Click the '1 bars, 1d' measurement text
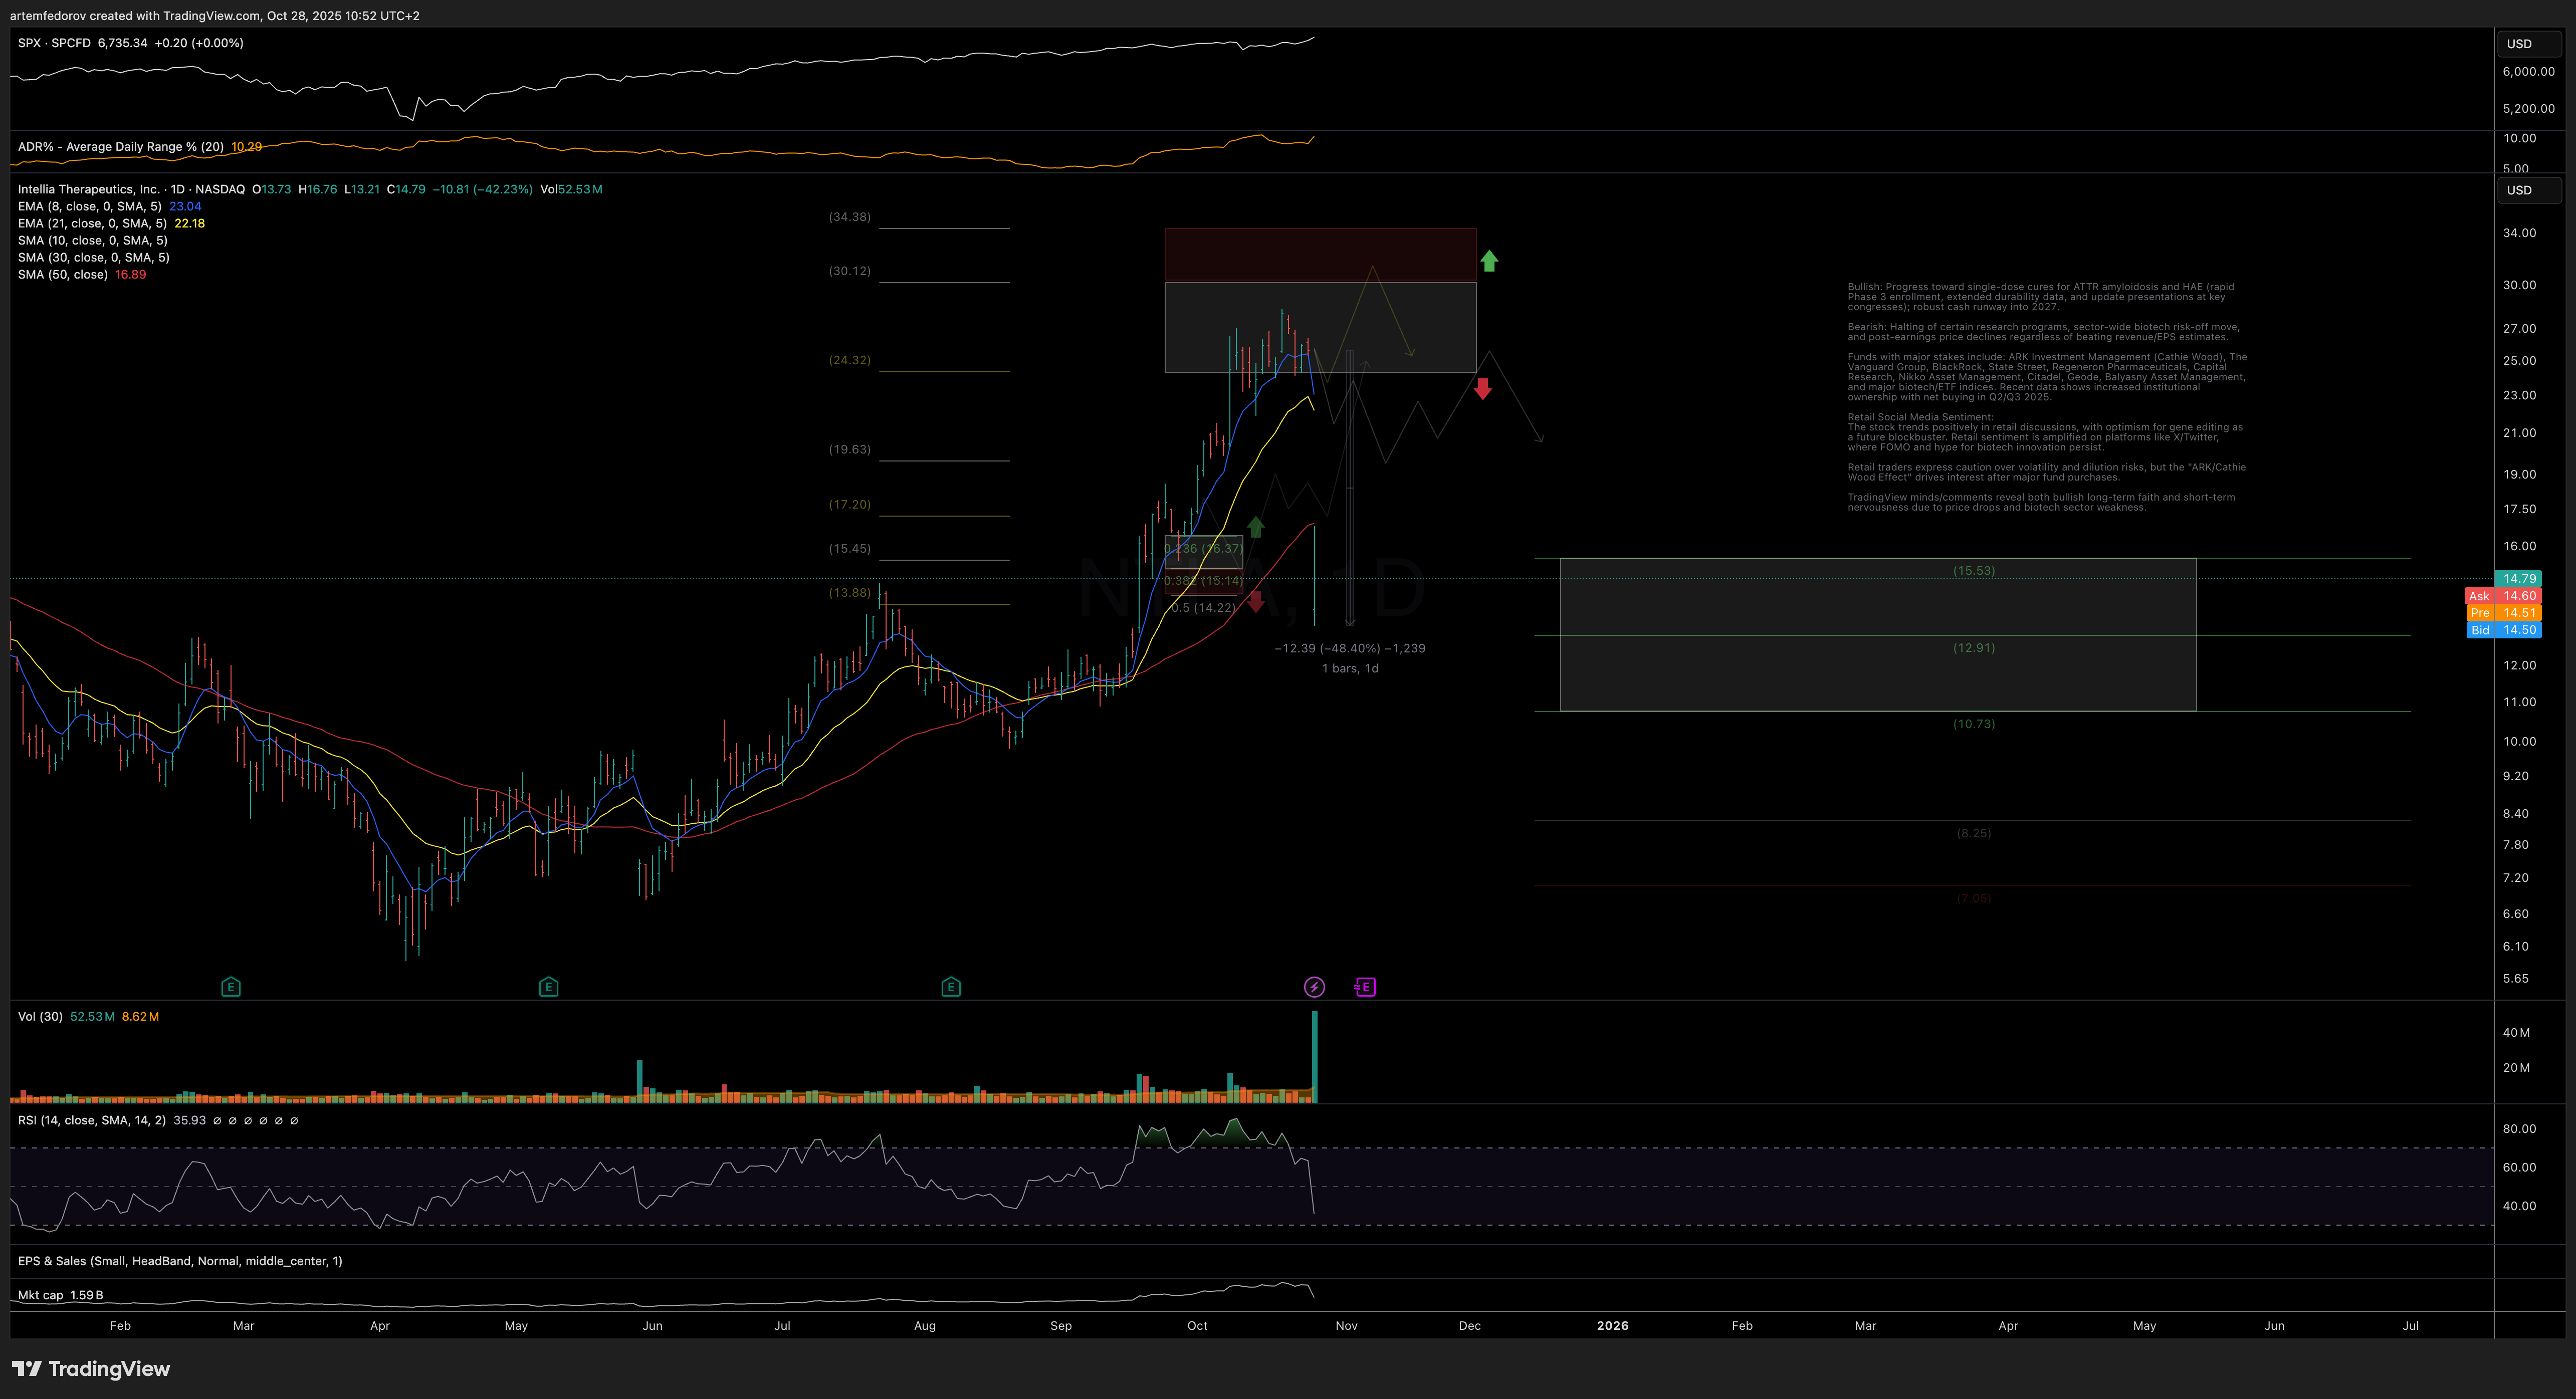This screenshot has height=1399, width=2576. coord(1350,668)
